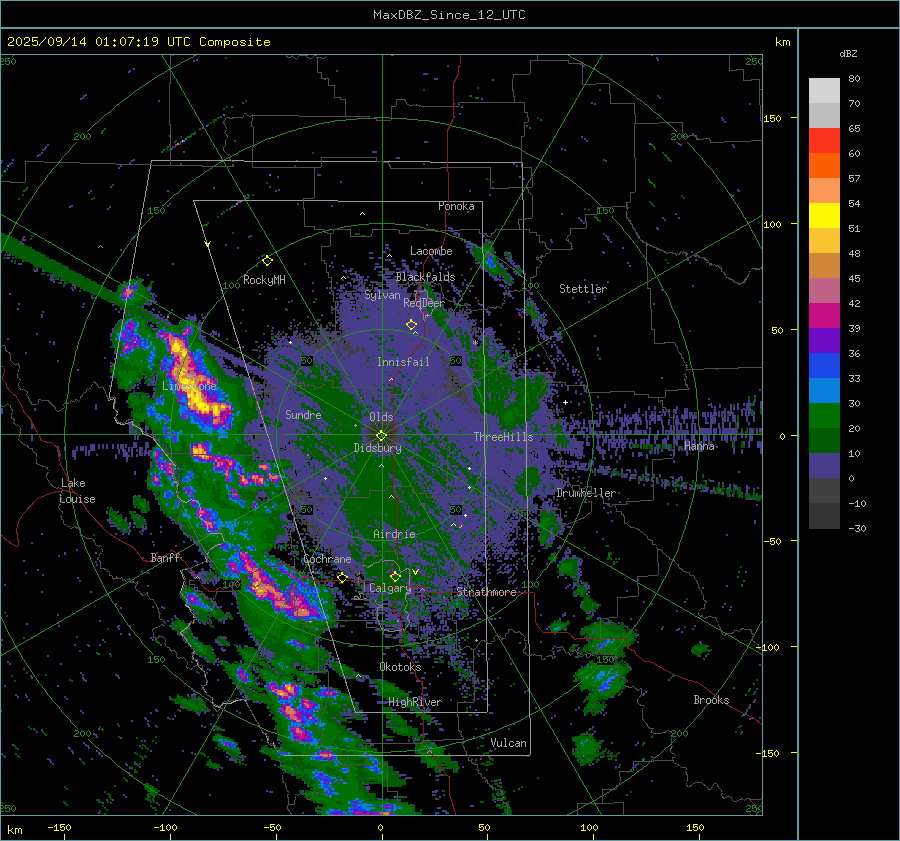
Task: Click the Lake Louise label
Action: point(77,491)
